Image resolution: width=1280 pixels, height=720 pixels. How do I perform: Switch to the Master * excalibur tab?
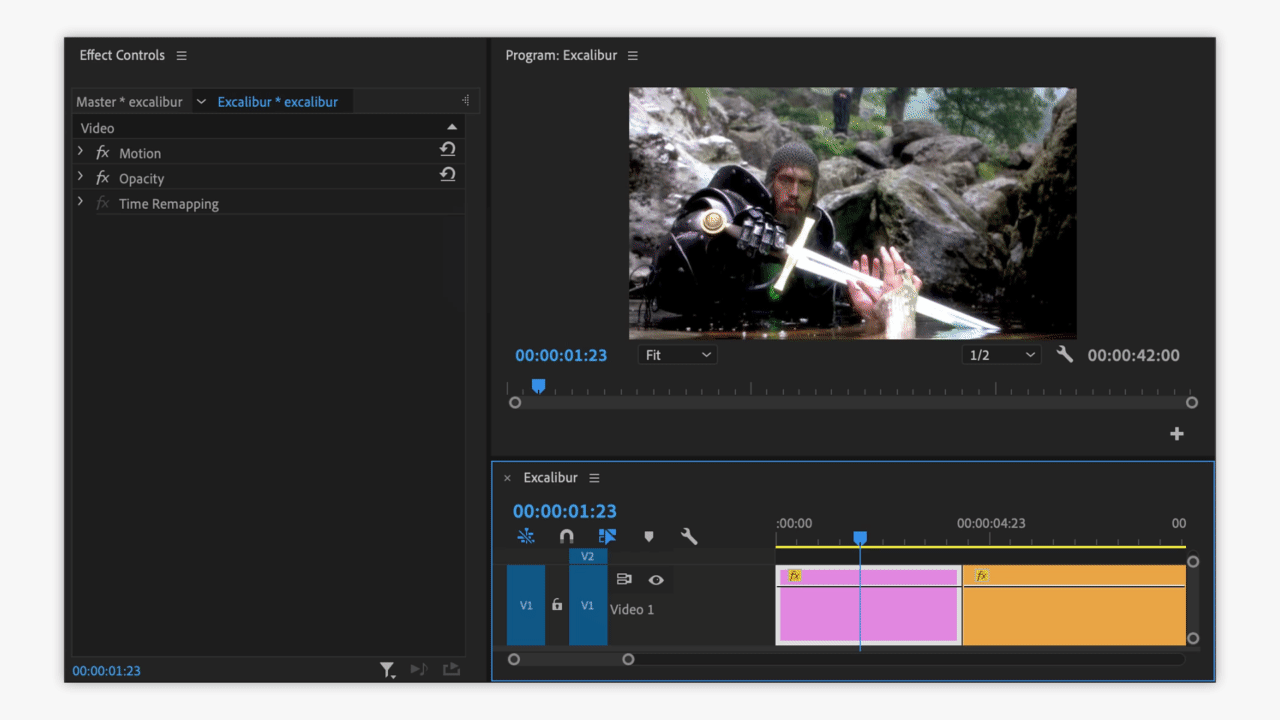(129, 102)
